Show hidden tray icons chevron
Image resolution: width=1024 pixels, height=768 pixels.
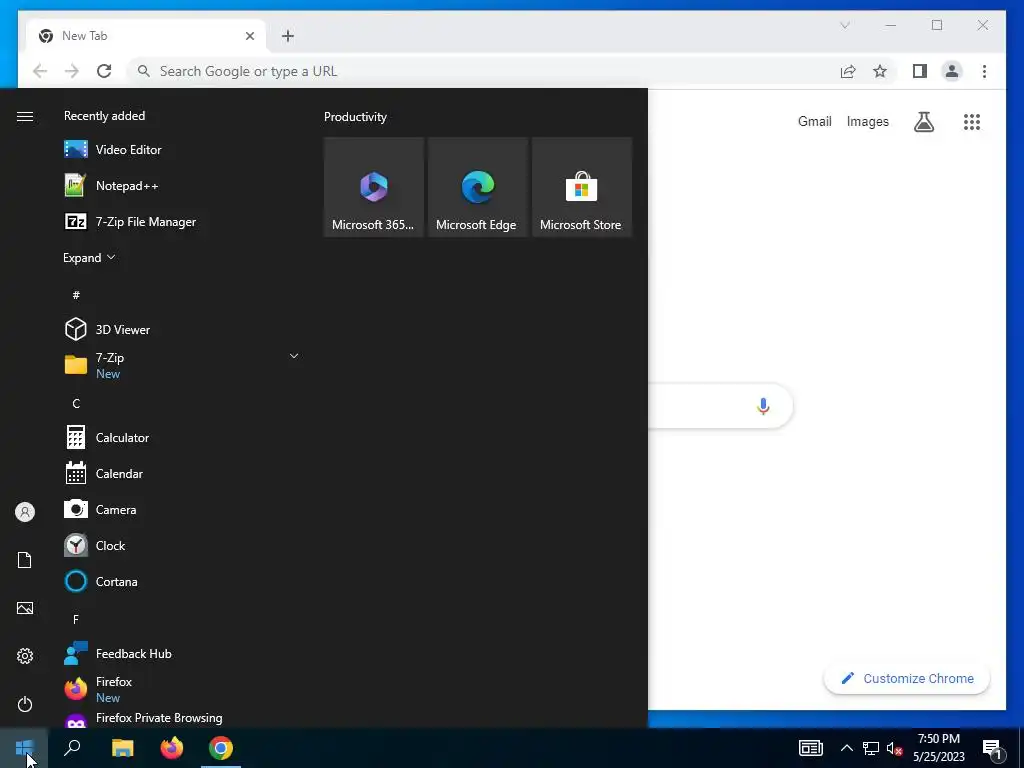coord(846,748)
